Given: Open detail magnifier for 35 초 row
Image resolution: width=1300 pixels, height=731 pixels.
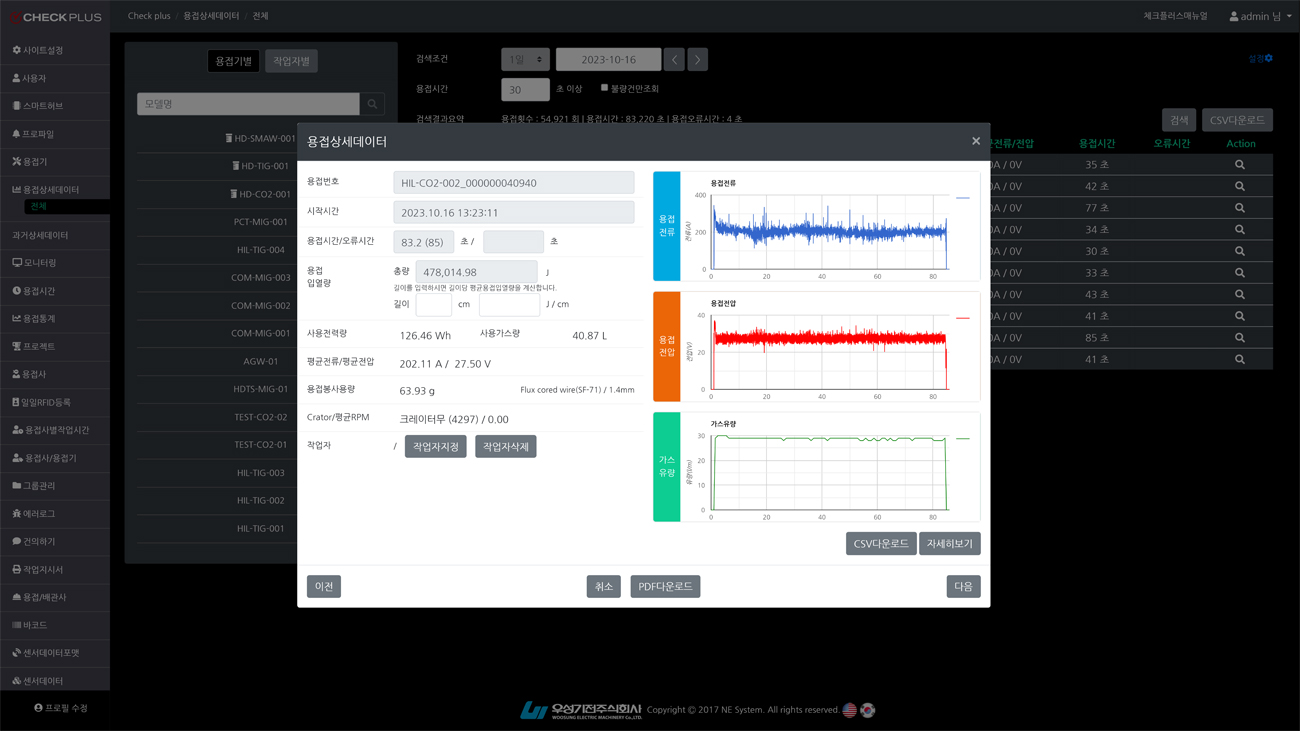Looking at the screenshot, I should pyautogui.click(x=1239, y=165).
